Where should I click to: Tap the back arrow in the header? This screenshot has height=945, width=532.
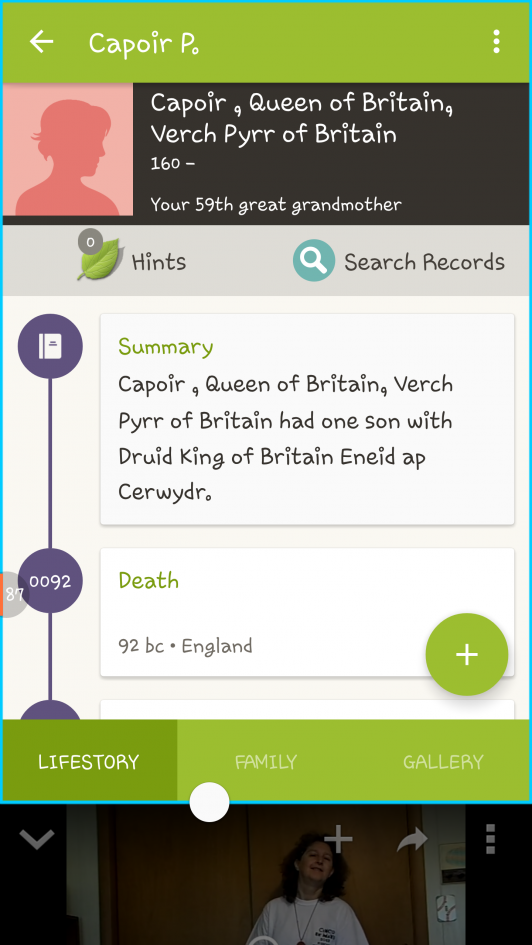tap(42, 42)
